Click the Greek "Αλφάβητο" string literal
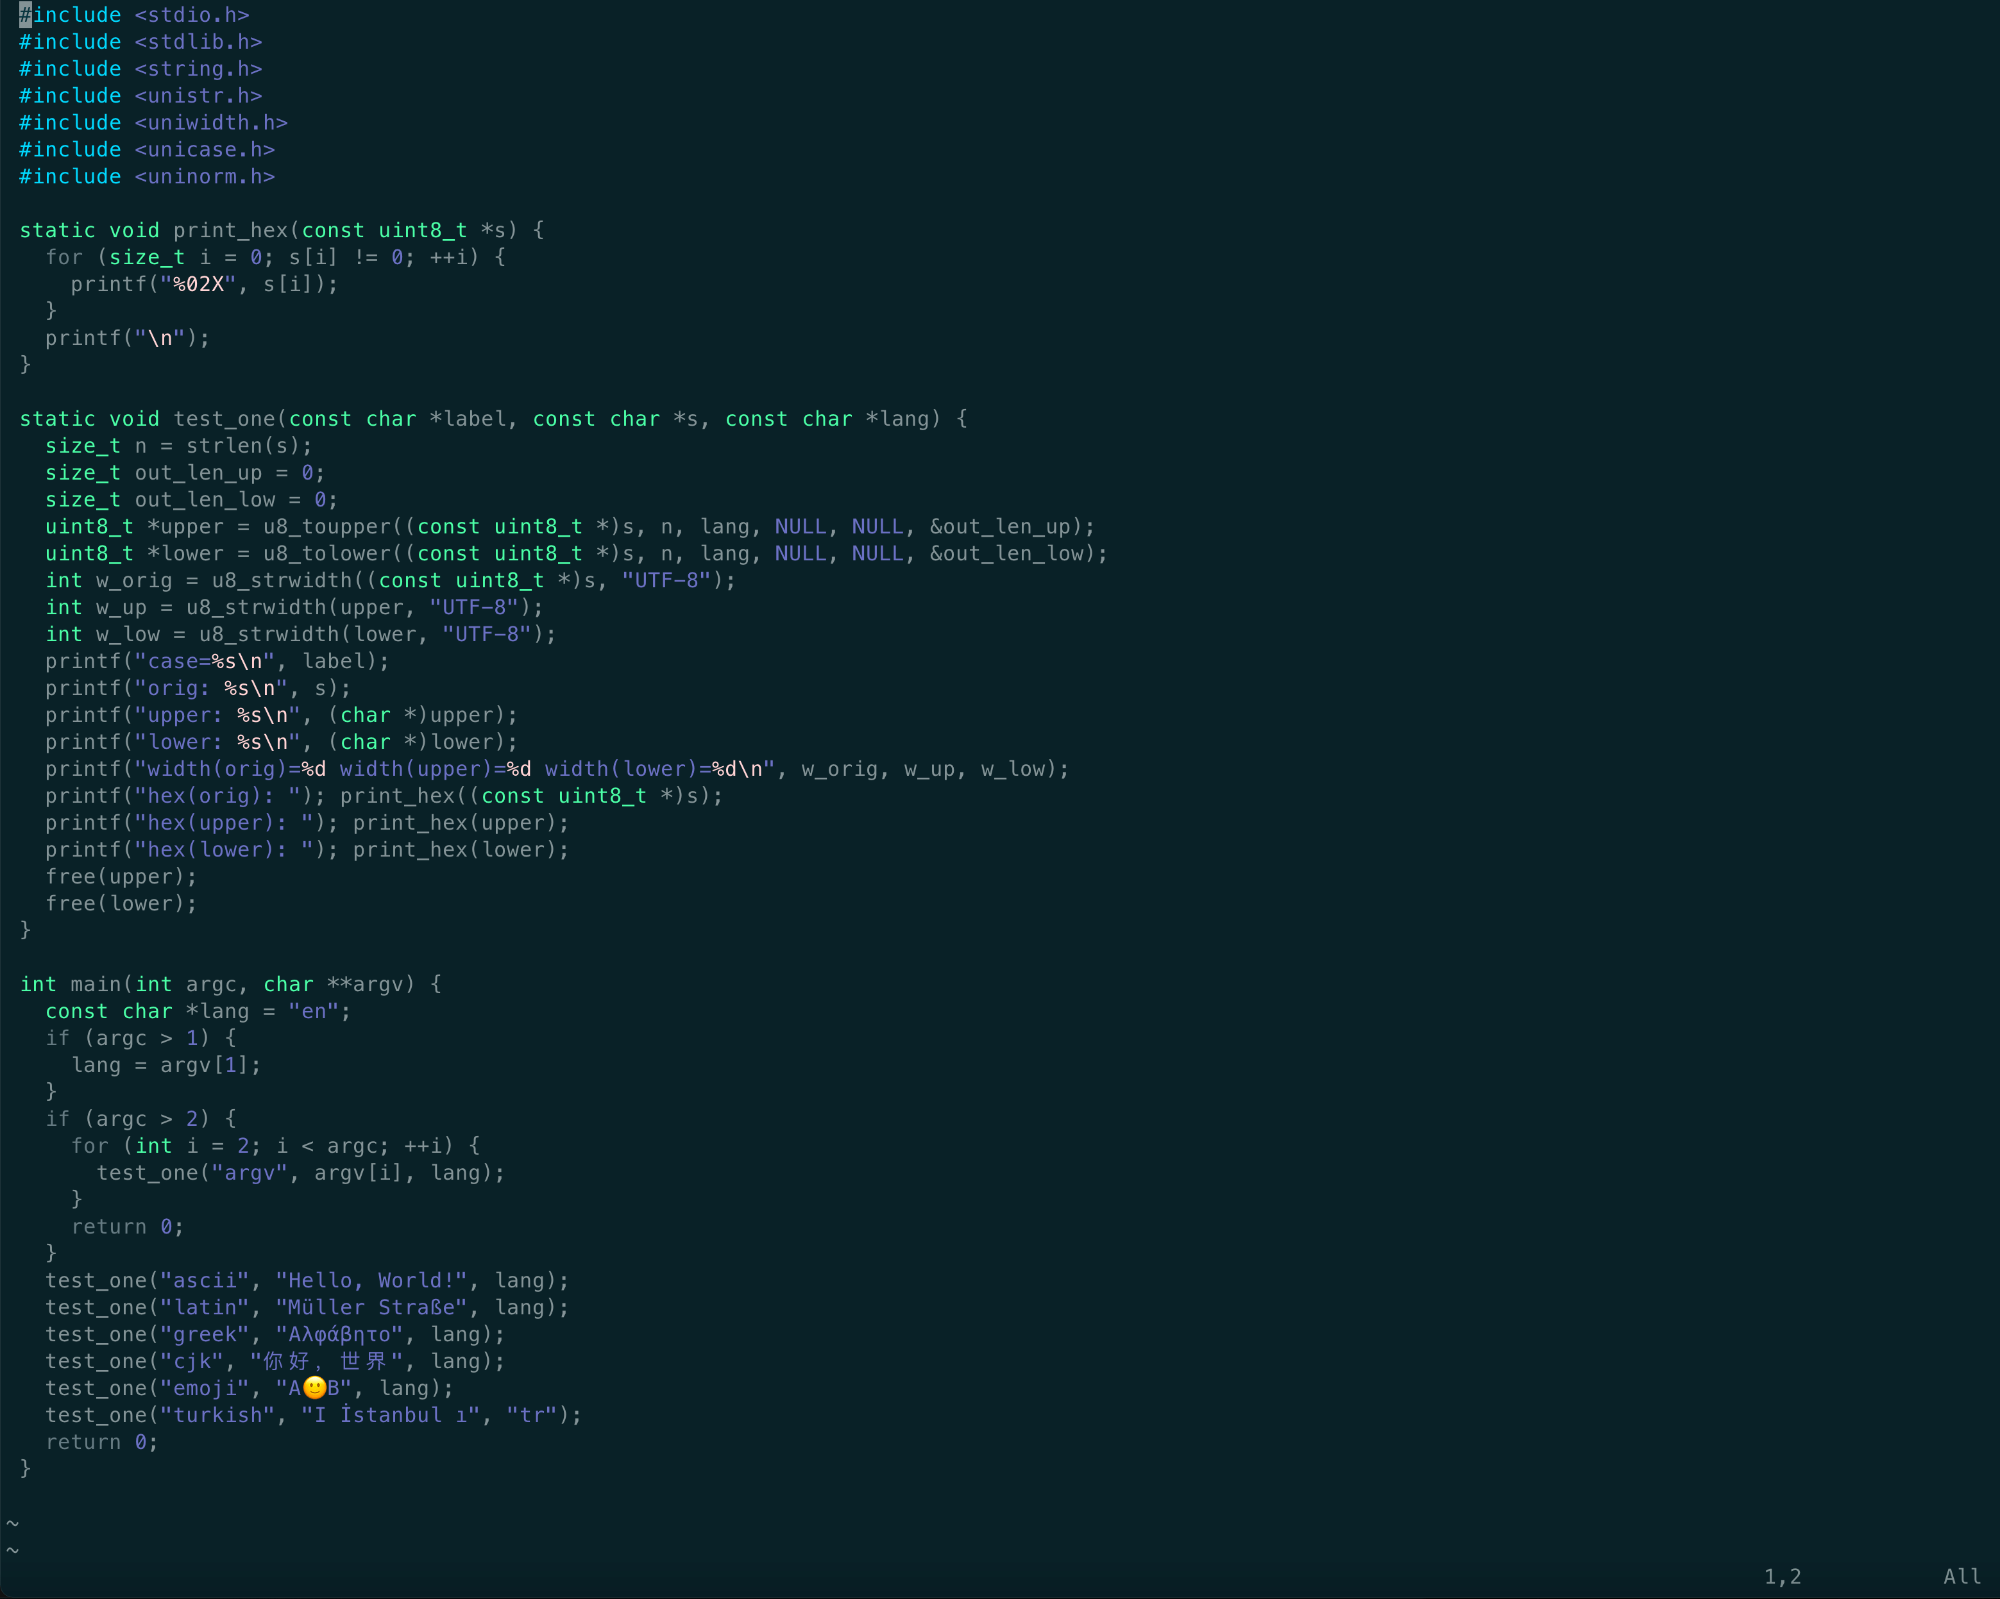 [x=340, y=1335]
